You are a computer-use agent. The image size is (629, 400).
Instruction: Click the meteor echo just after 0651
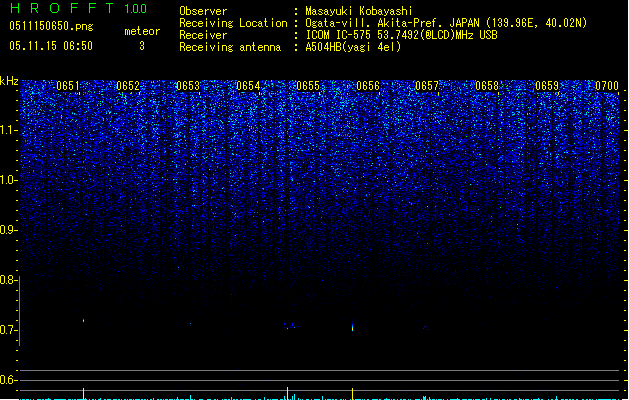pyautogui.click(x=83, y=320)
